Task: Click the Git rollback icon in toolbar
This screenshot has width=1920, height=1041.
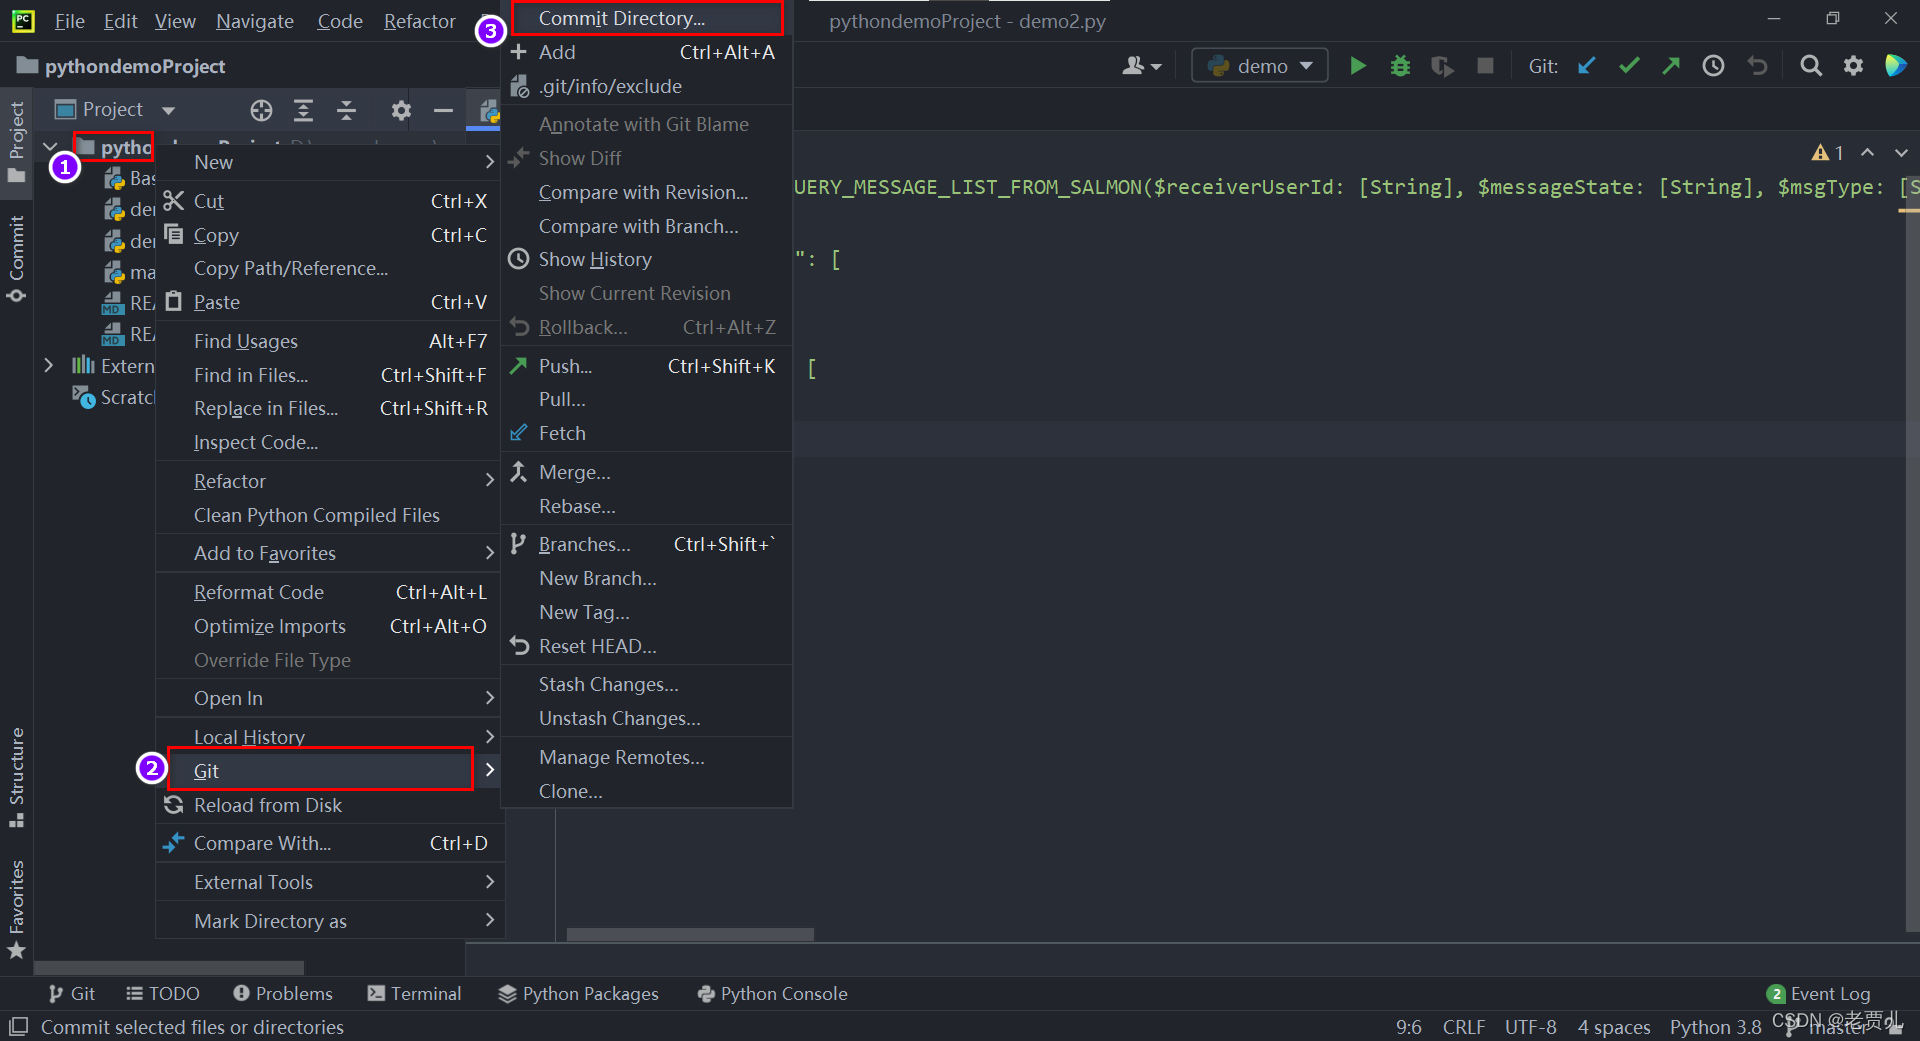Action: click(x=1757, y=66)
